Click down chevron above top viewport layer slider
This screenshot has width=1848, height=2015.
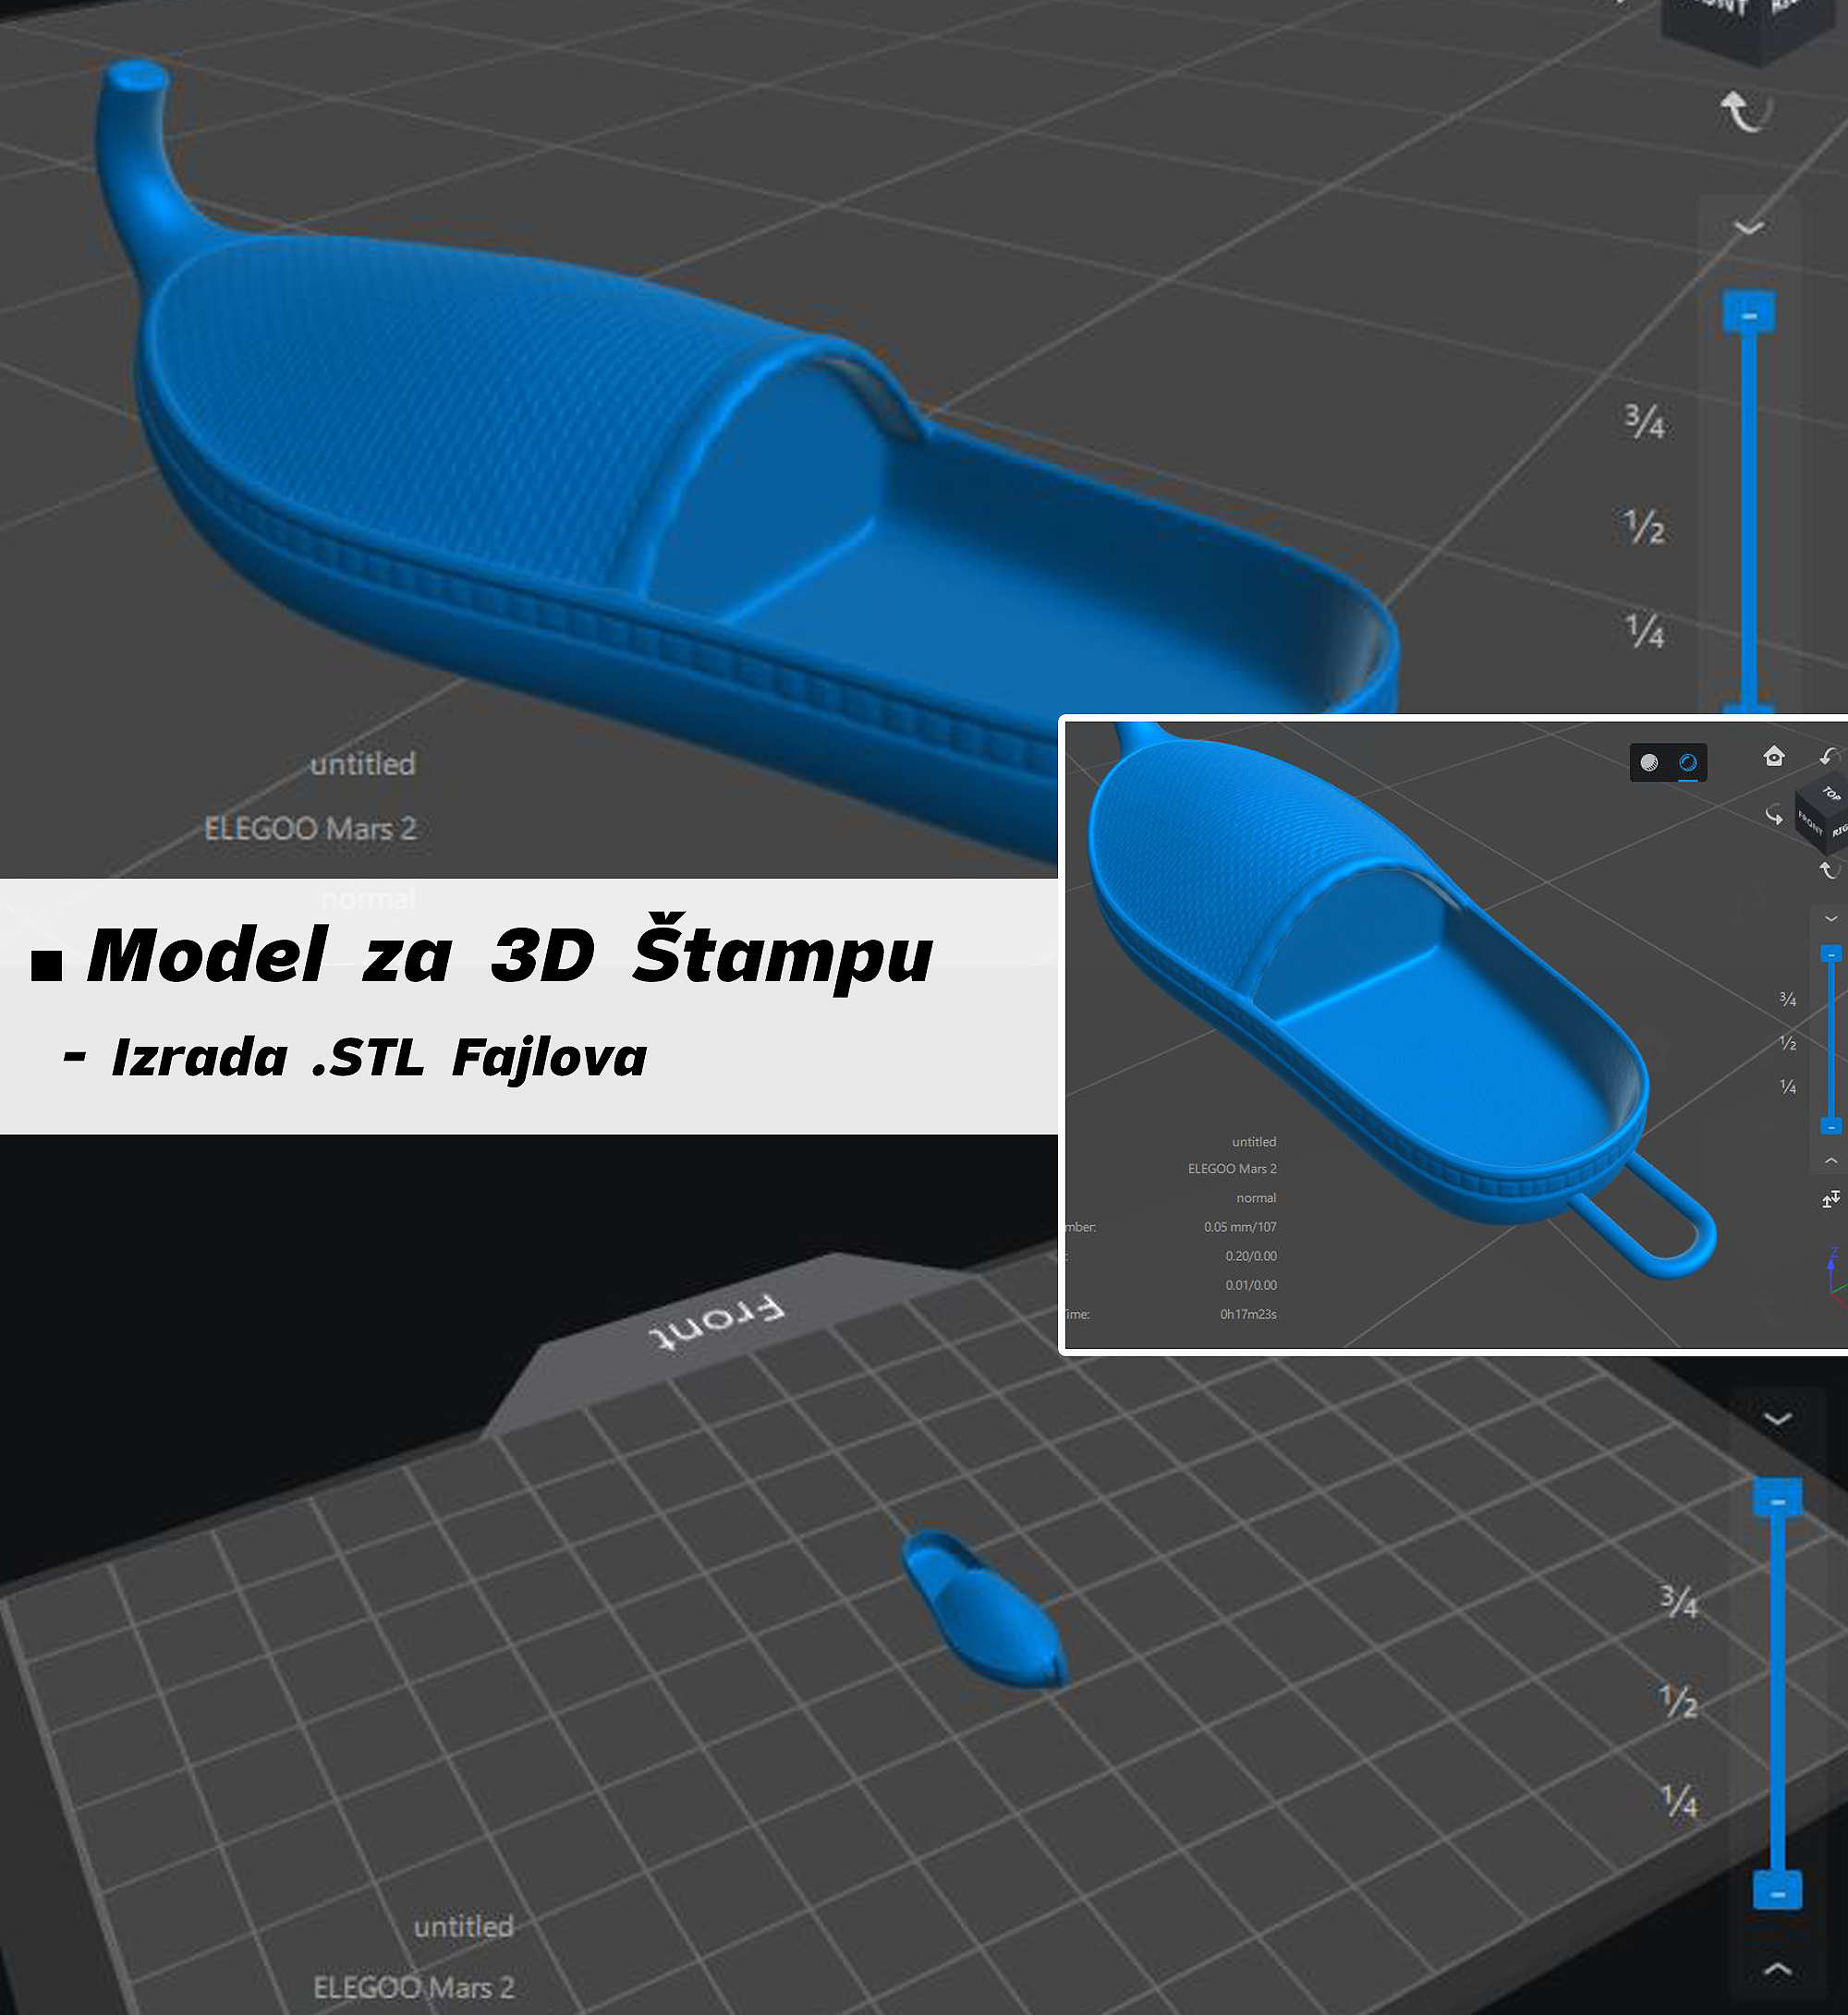[1747, 228]
